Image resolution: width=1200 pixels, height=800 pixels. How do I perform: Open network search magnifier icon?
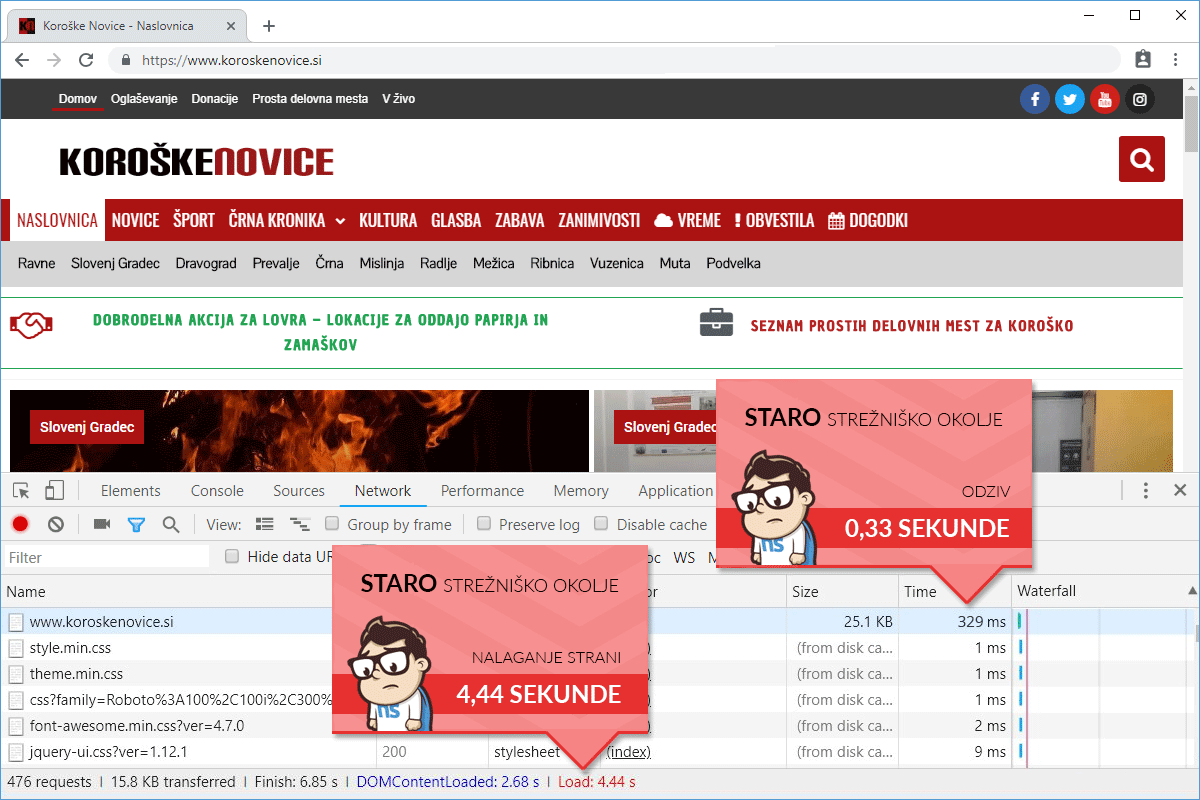click(171, 524)
